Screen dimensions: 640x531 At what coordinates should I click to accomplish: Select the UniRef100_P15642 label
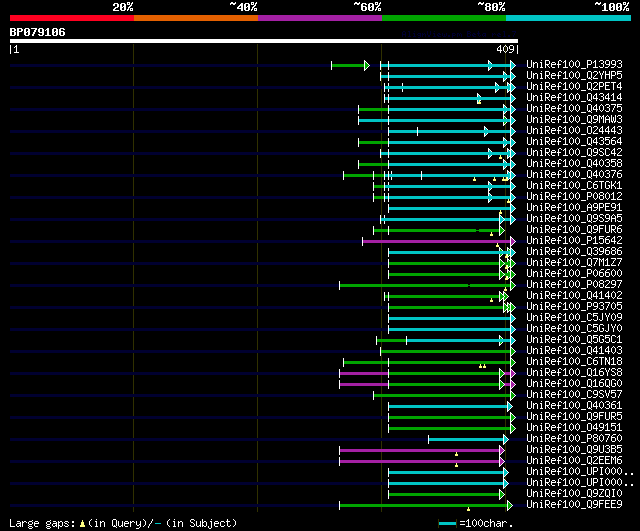(574, 241)
